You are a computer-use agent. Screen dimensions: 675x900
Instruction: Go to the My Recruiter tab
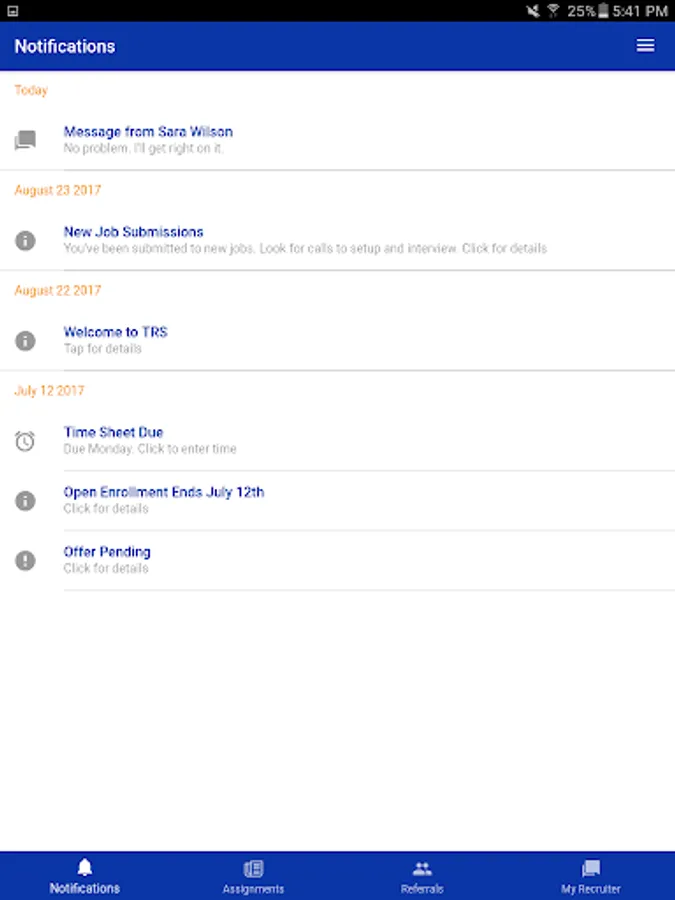coord(590,876)
